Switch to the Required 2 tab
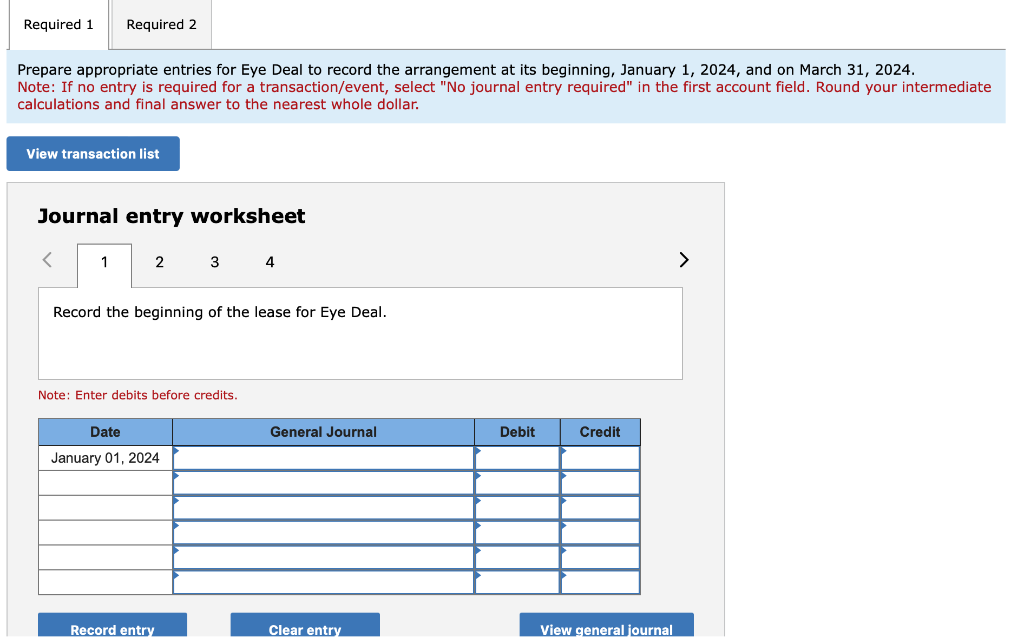This screenshot has height=644, width=1024. [x=160, y=24]
